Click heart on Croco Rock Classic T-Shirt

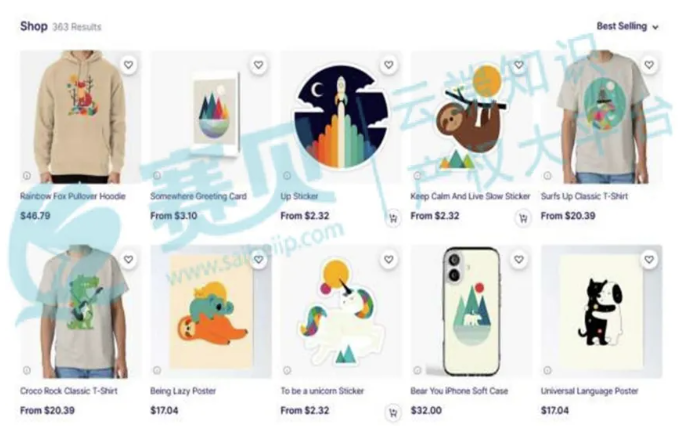coord(128,259)
